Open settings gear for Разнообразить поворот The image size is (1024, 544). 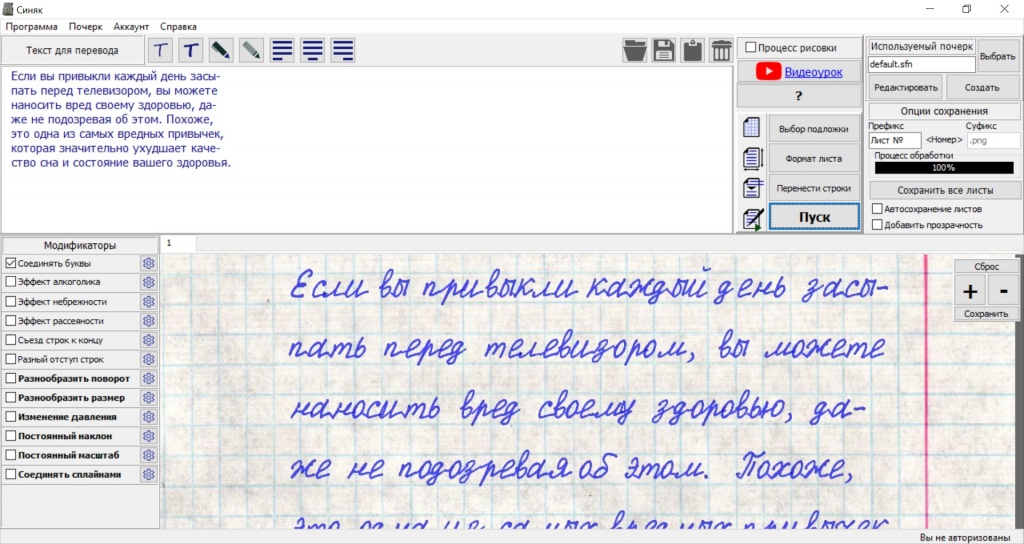point(149,378)
